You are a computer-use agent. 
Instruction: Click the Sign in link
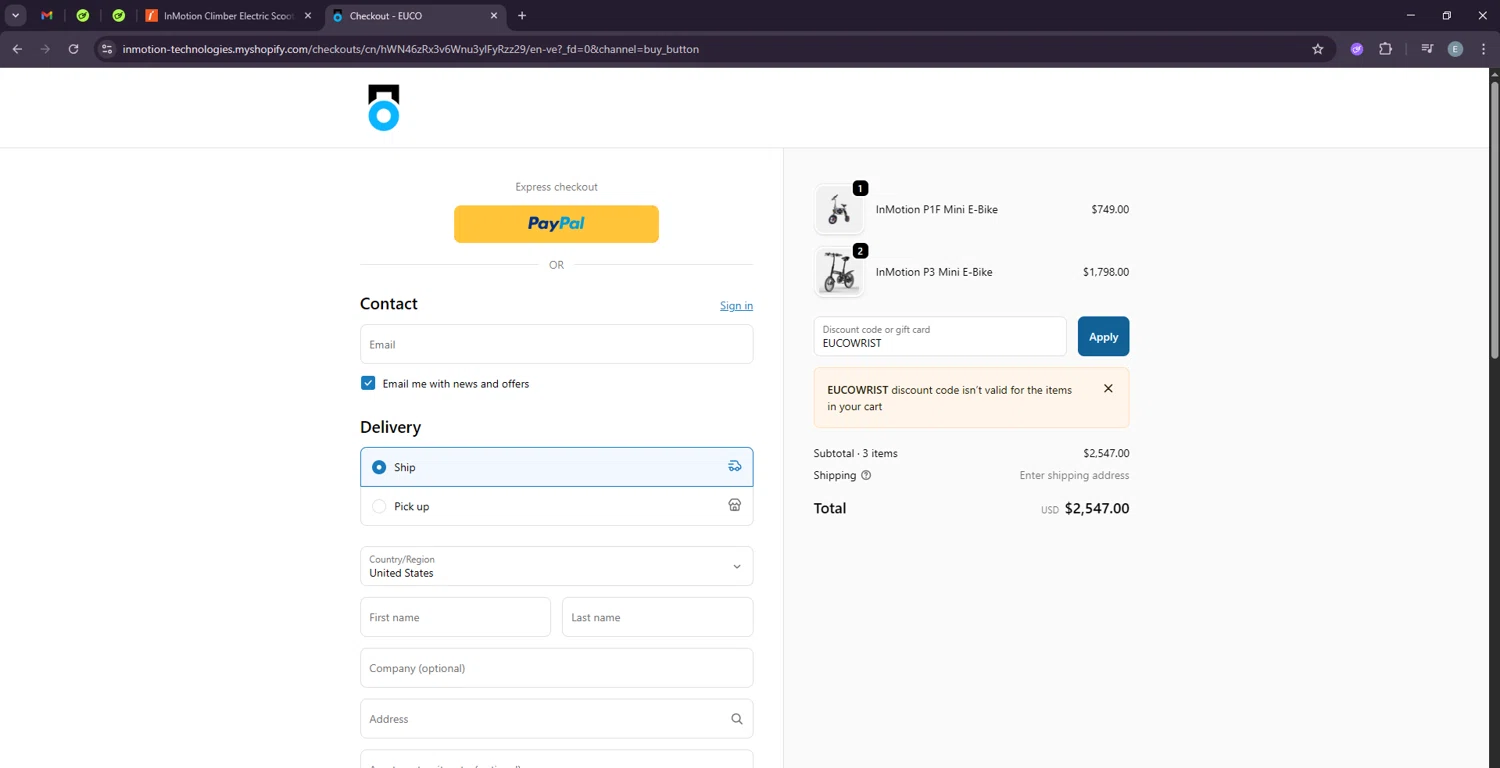(736, 306)
